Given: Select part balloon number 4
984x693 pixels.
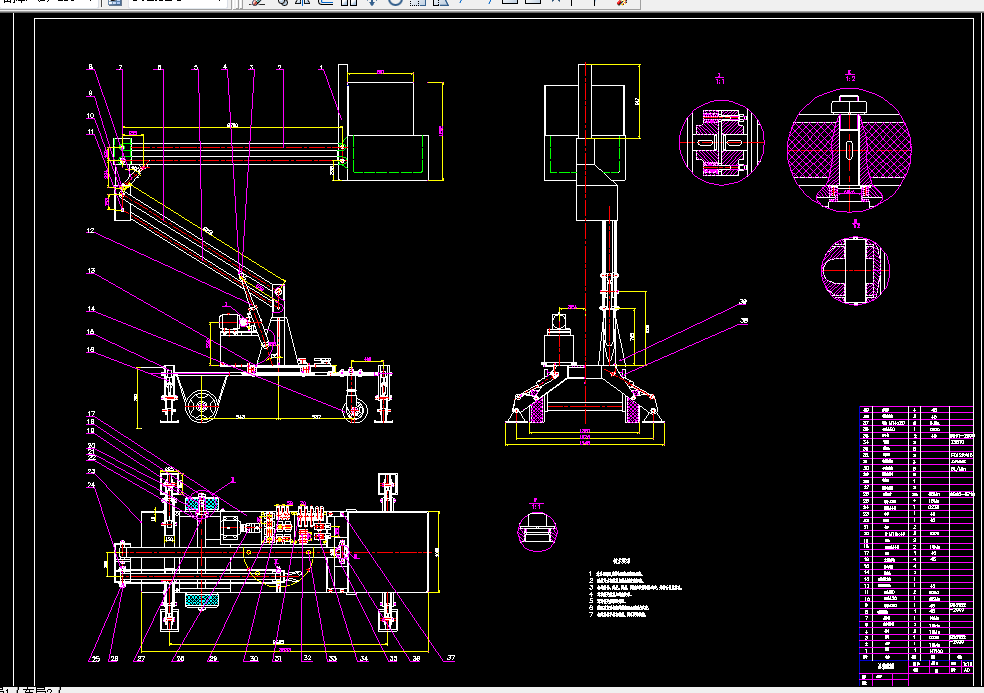Looking at the screenshot, I should point(225,67).
